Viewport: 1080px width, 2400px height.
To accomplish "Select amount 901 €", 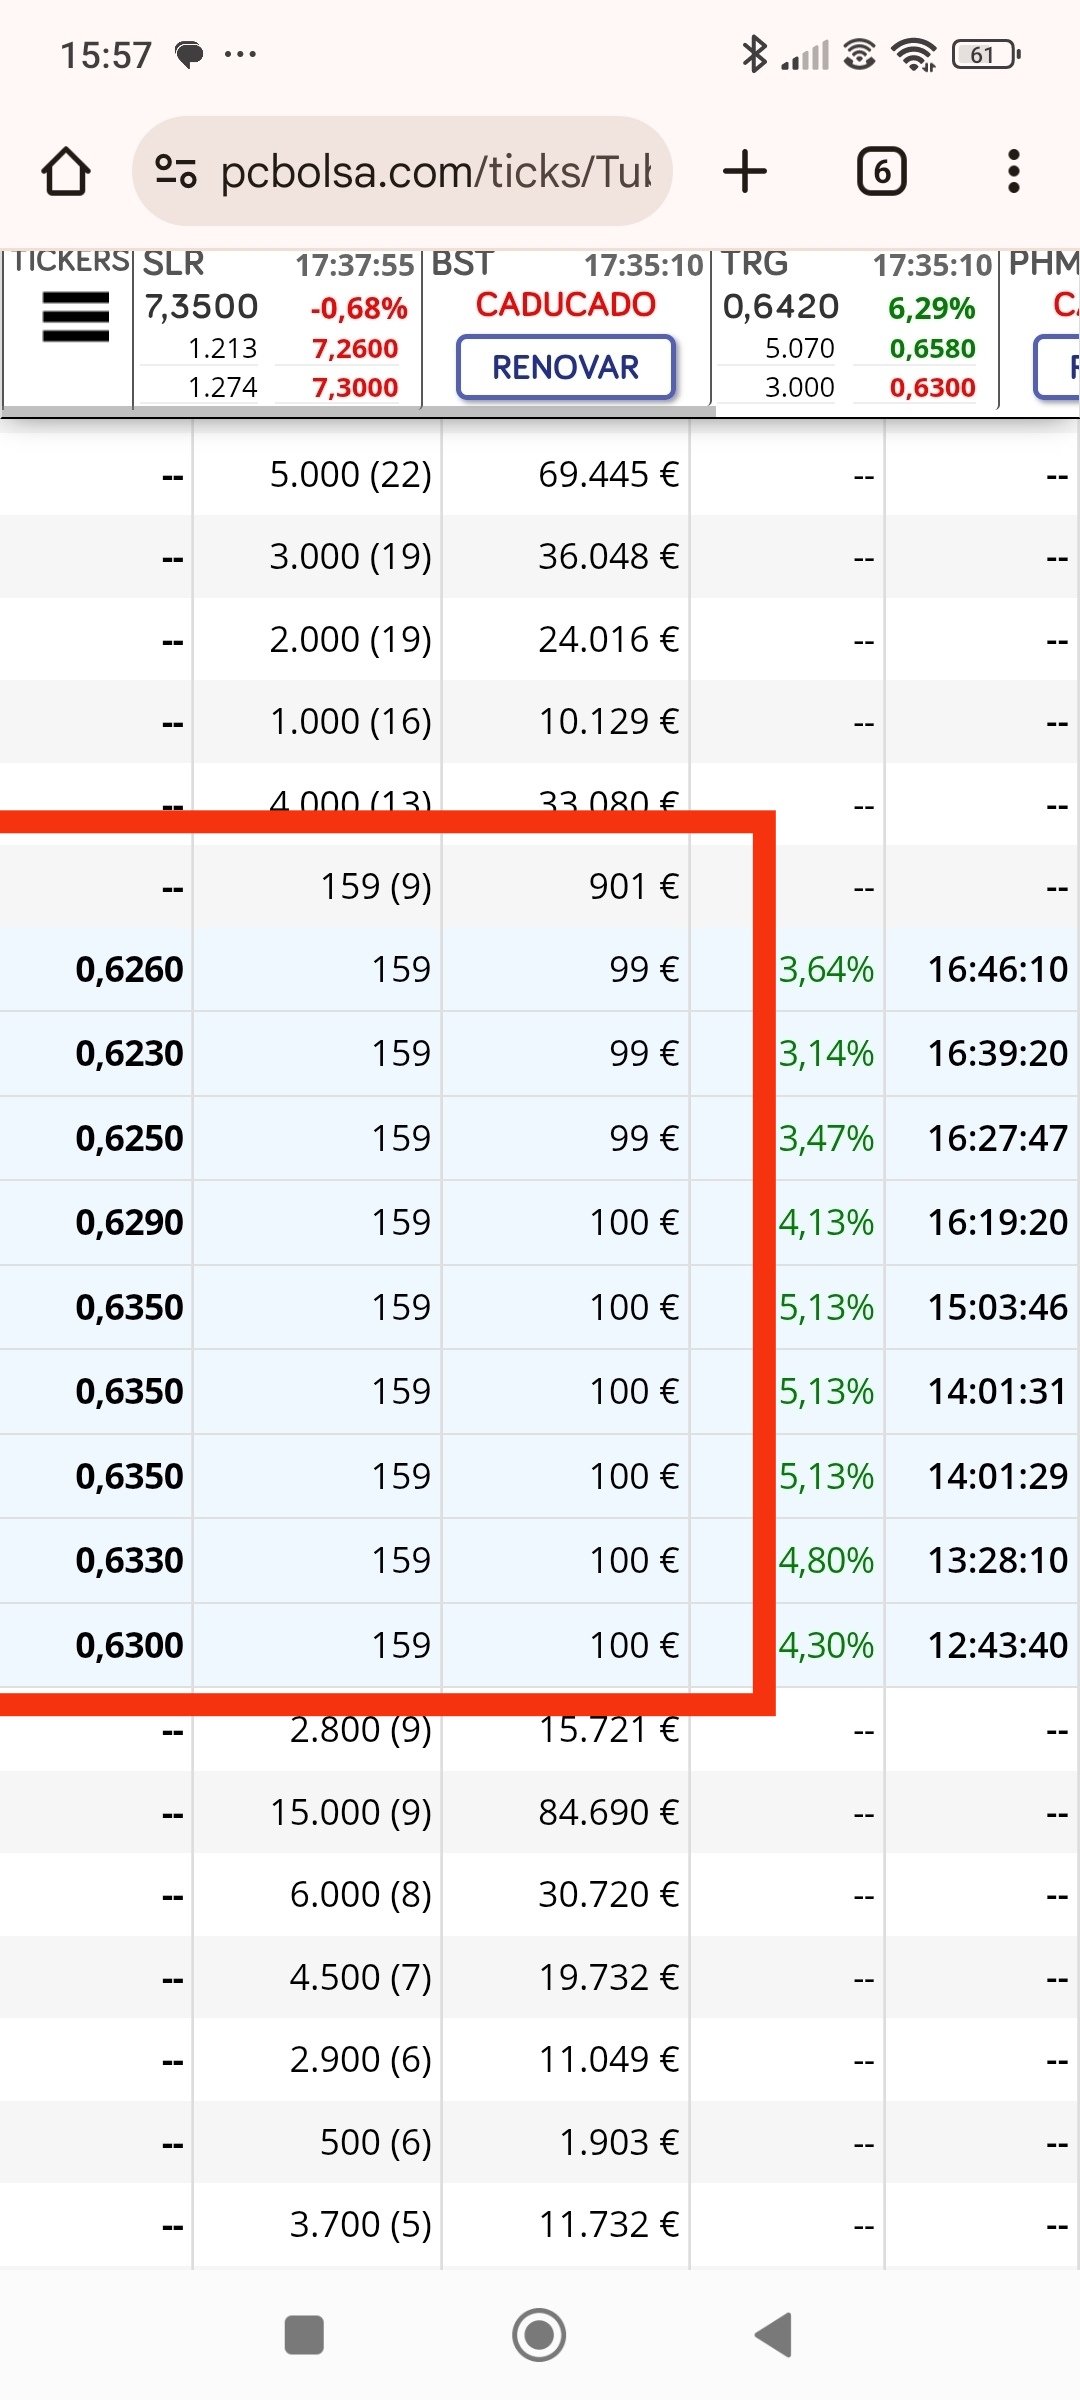I will pos(634,886).
